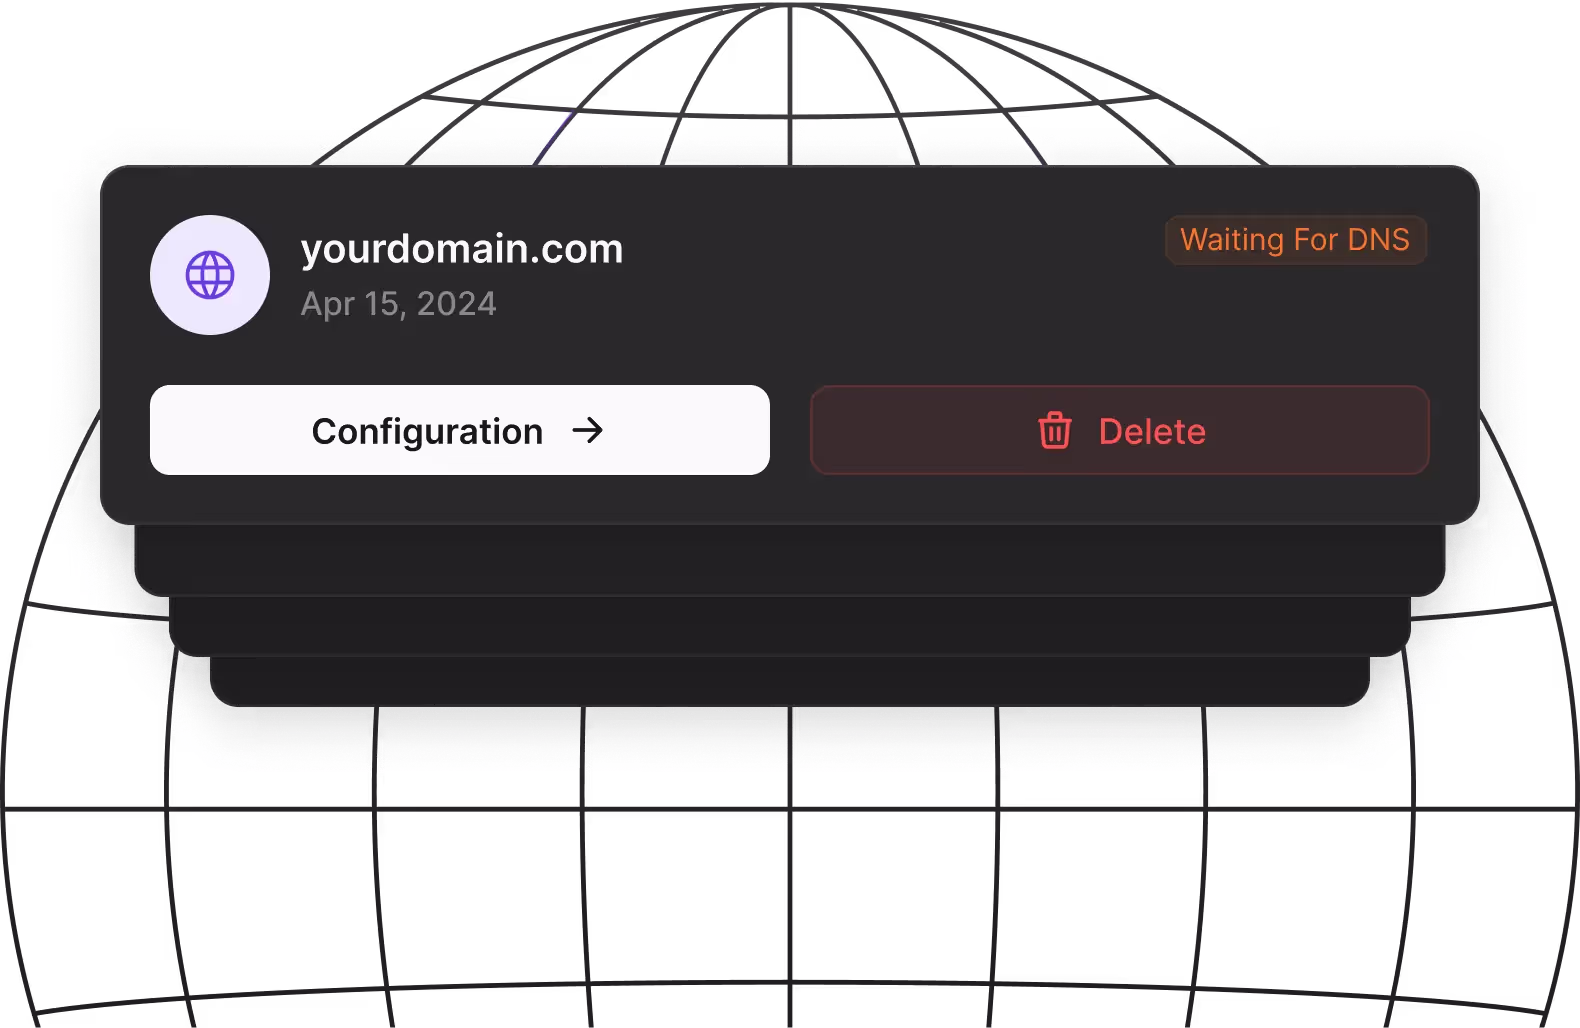Open the Configuration button
The width and height of the screenshot is (1580, 1028).
pyautogui.click(x=459, y=430)
